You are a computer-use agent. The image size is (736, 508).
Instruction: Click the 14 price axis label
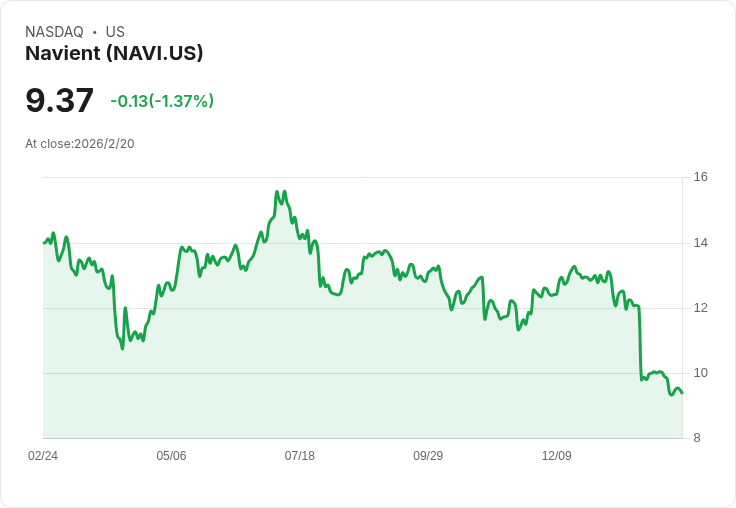point(700,243)
